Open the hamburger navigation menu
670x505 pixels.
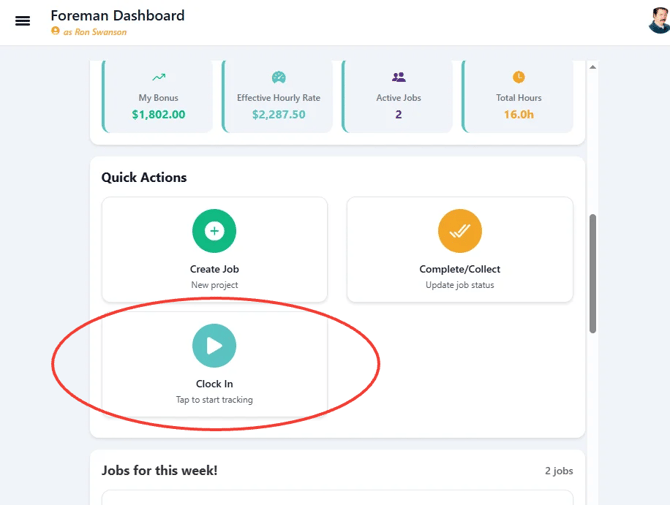tap(23, 21)
